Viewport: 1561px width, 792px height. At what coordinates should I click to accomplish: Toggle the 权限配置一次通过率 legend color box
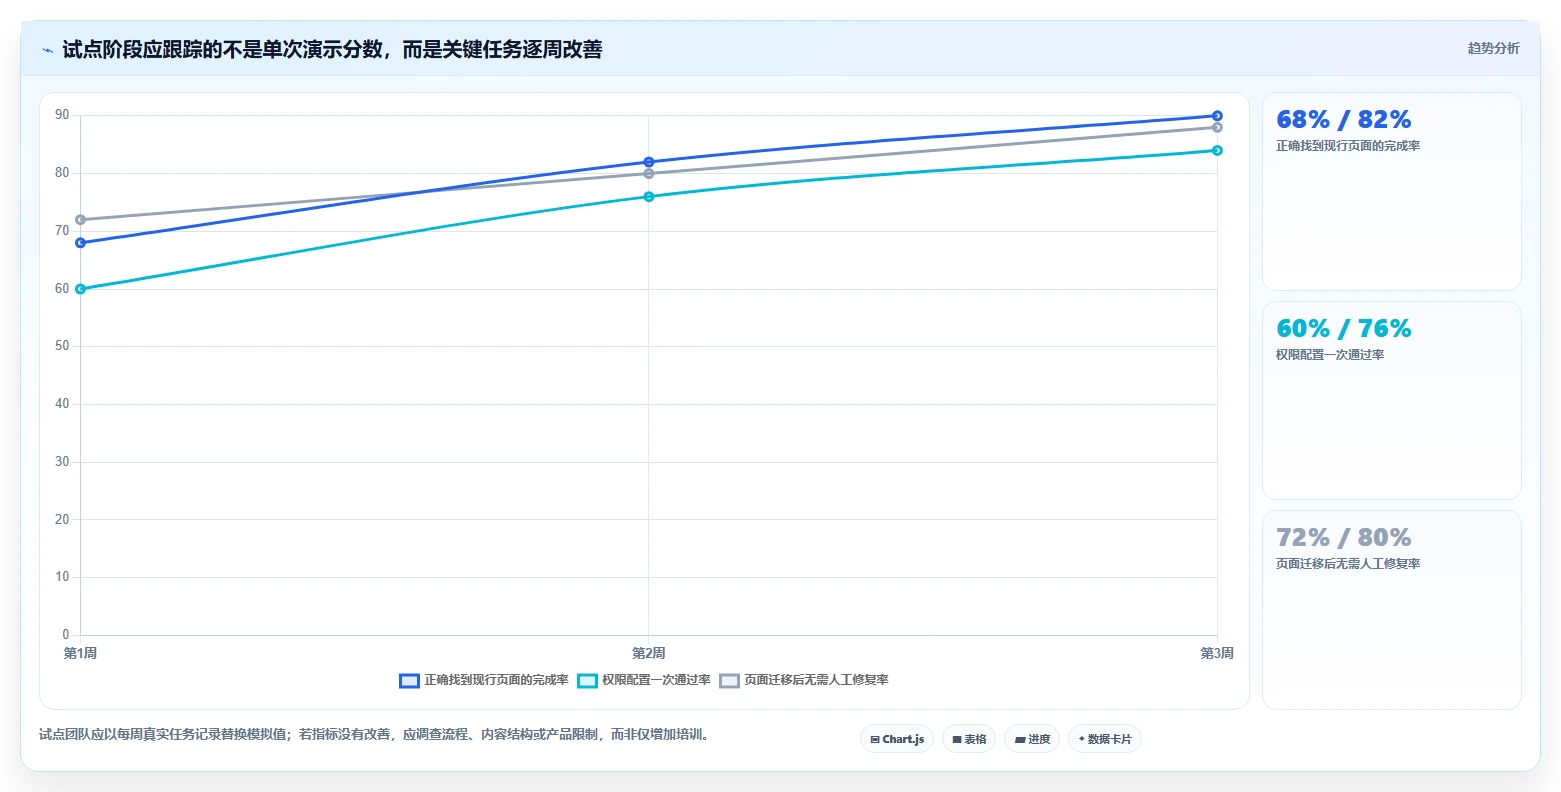pyautogui.click(x=587, y=680)
